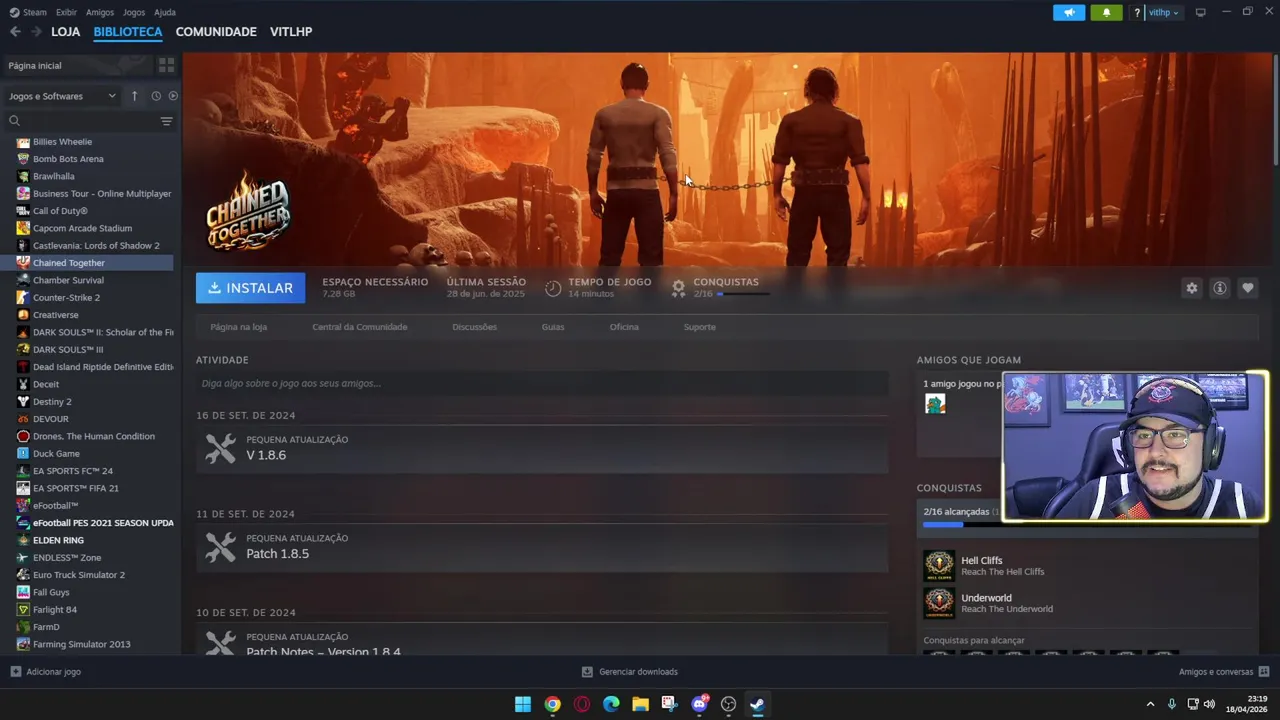Open the Suporte link
1280x720 pixels.
coord(700,327)
